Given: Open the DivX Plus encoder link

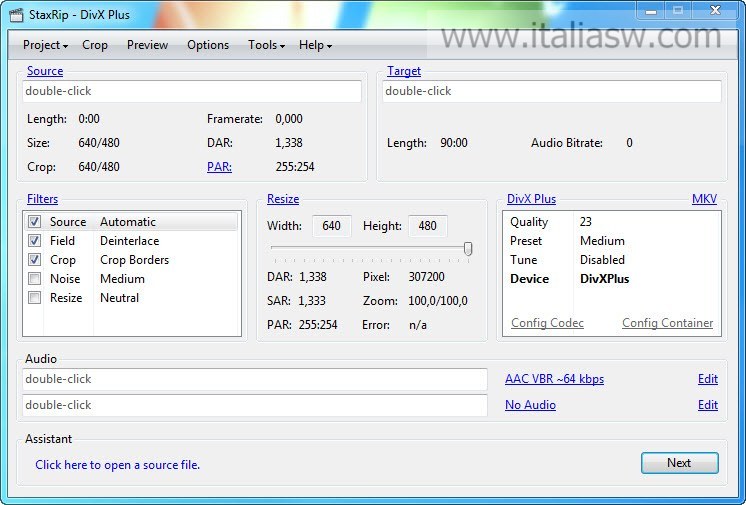Looking at the screenshot, I should (x=531, y=199).
